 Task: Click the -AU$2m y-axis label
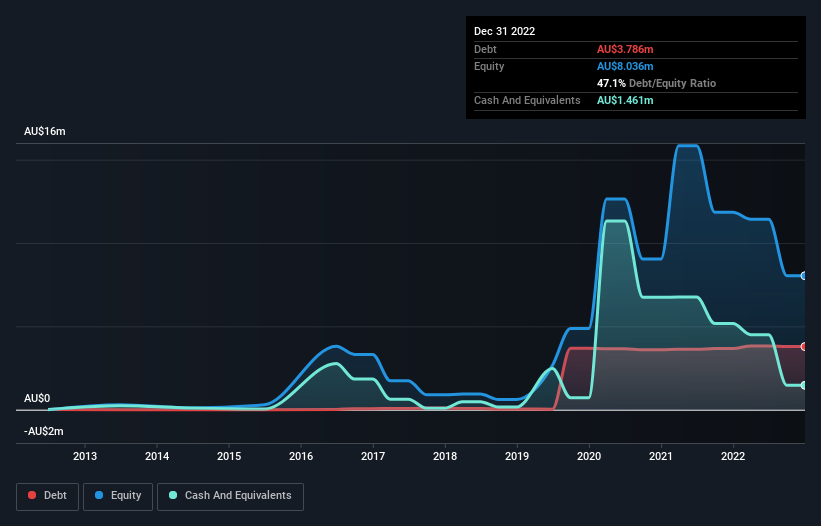point(43,431)
